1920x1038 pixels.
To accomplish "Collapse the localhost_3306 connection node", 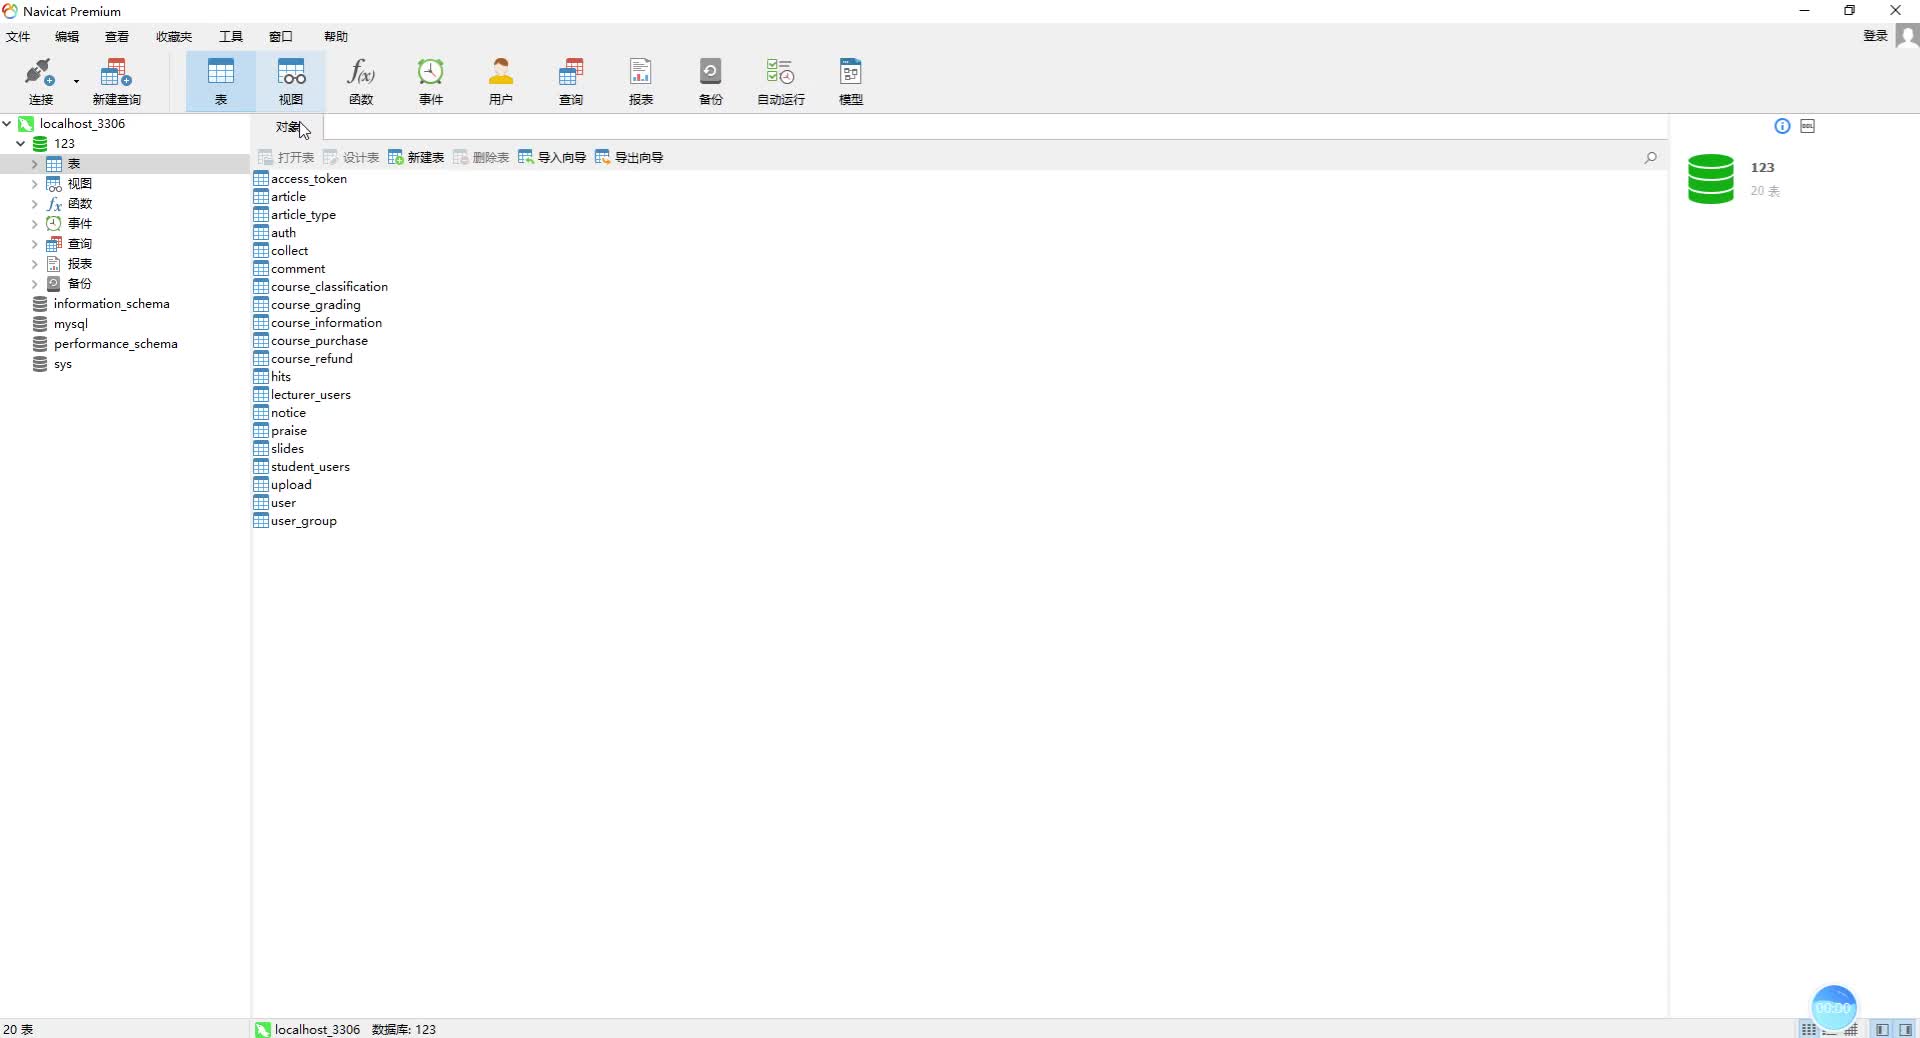I will point(7,124).
